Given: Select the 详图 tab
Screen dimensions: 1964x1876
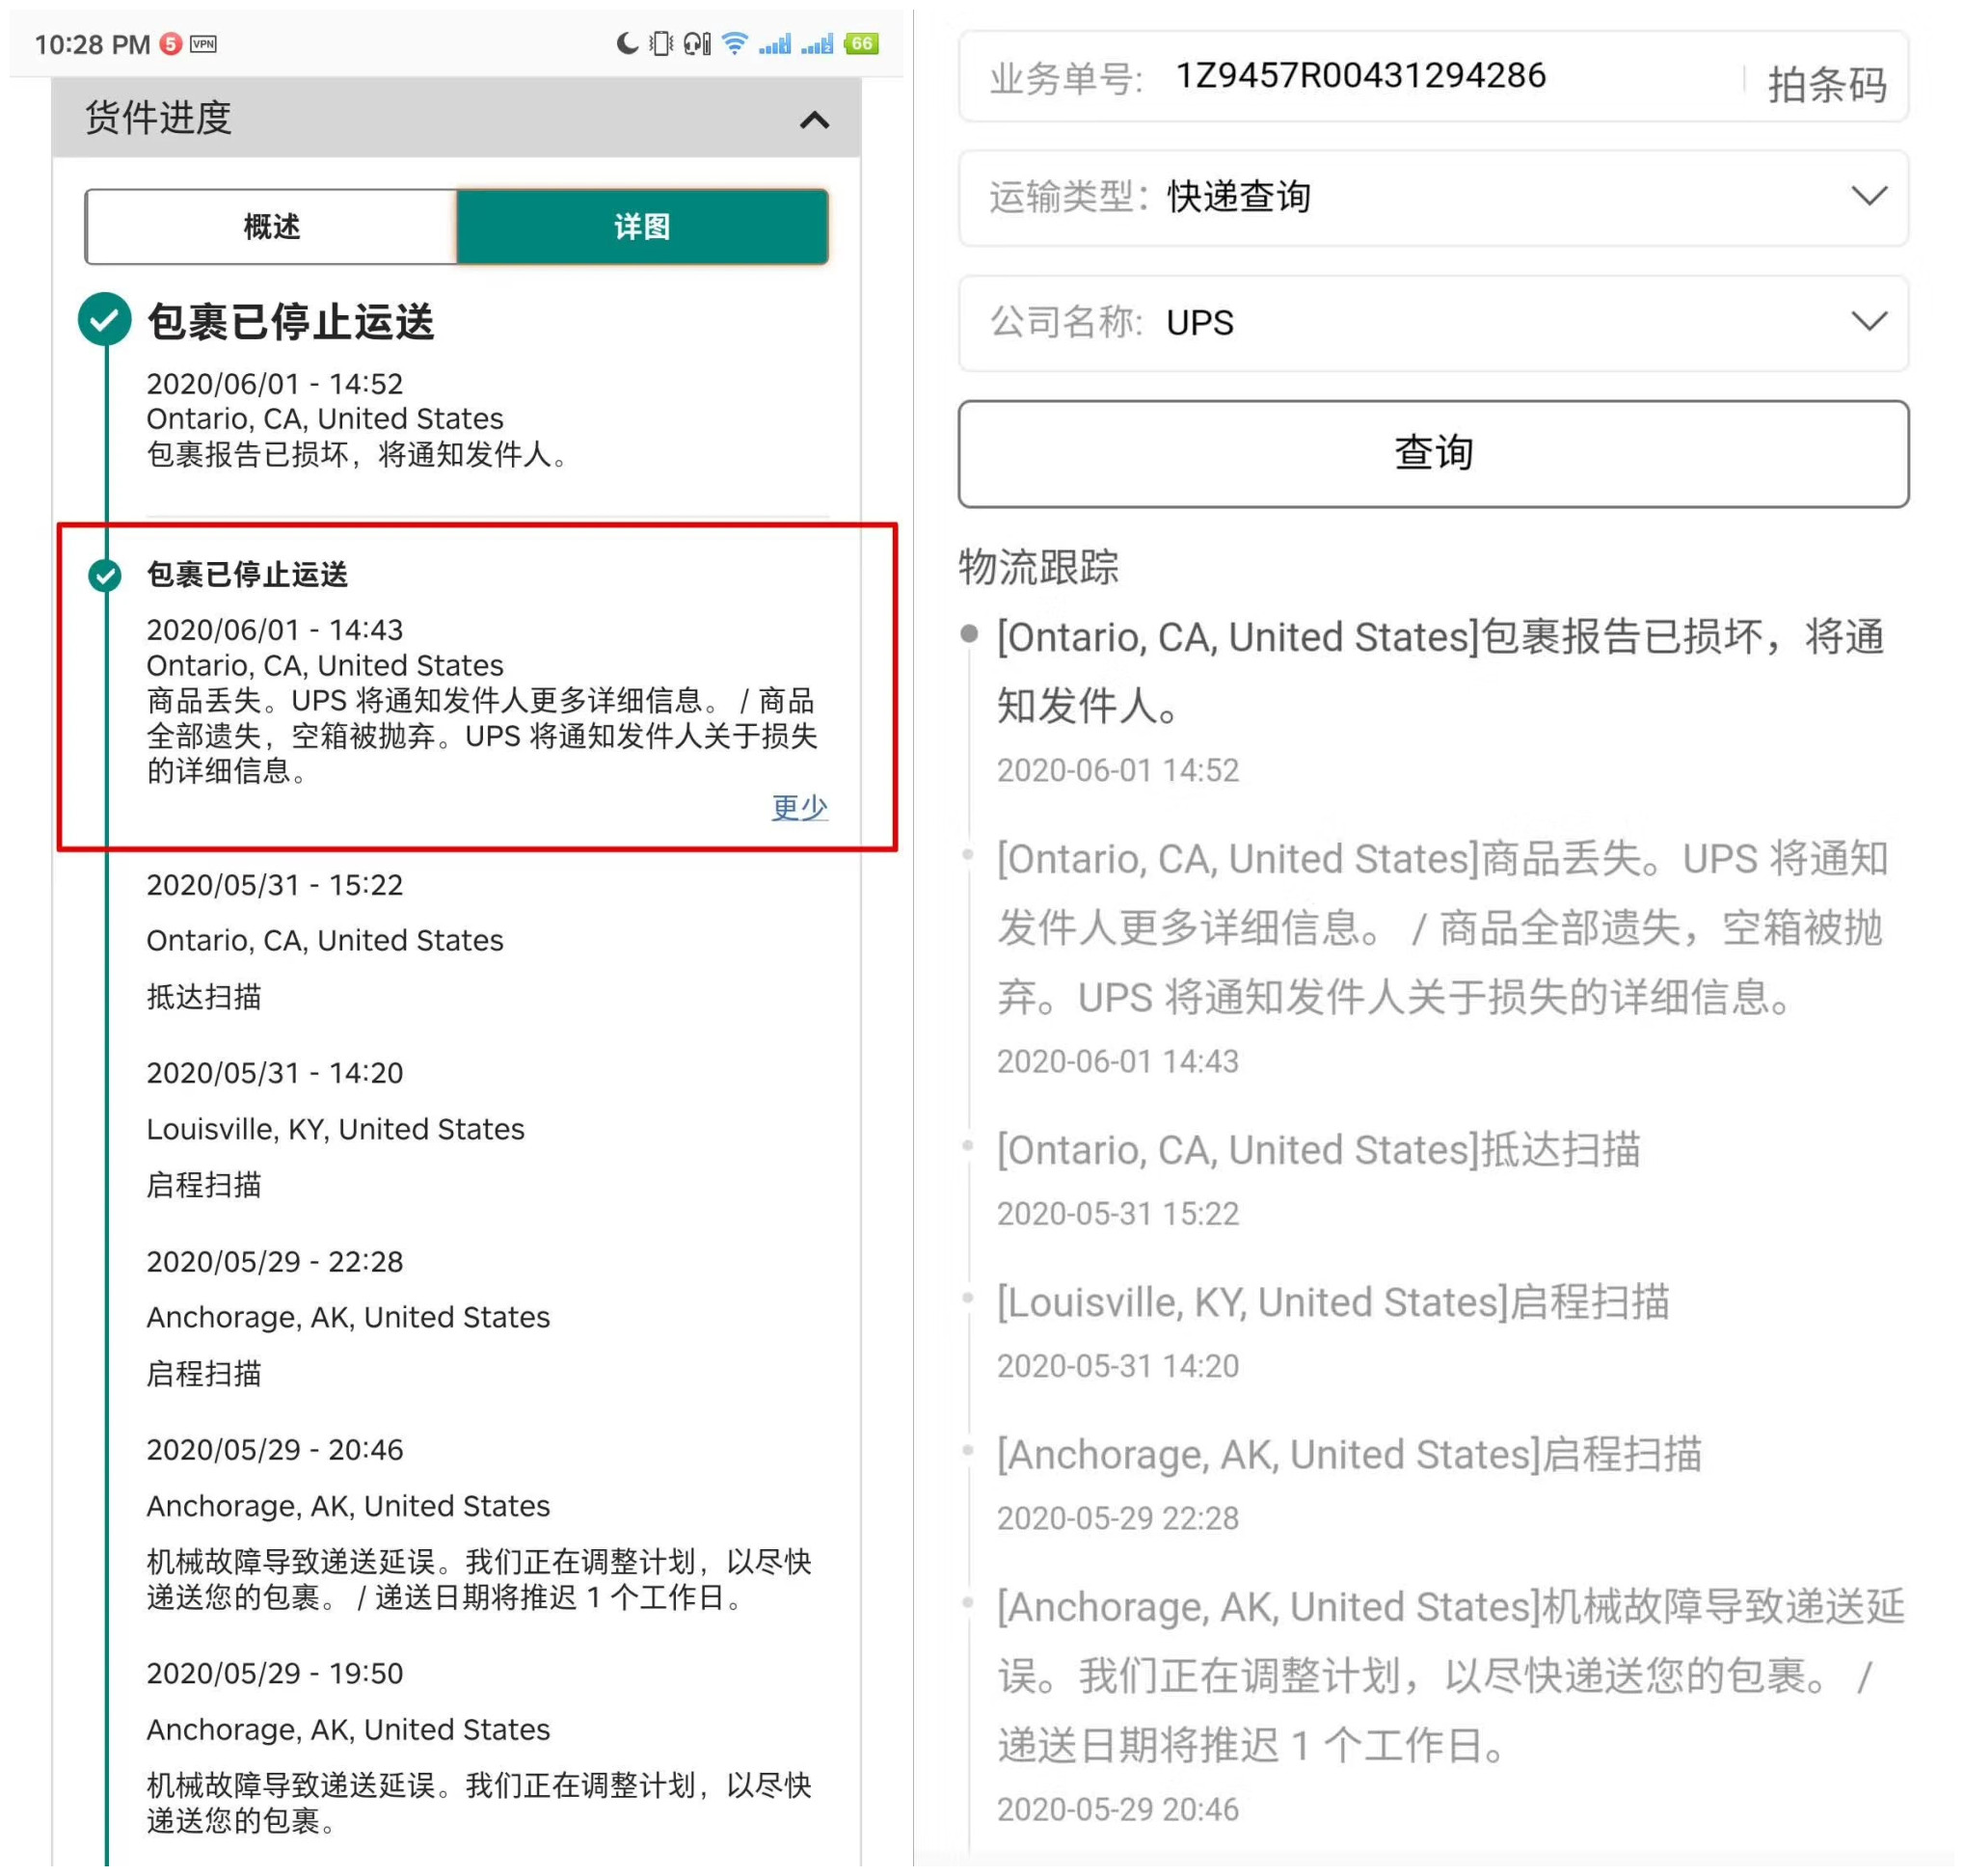Looking at the screenshot, I should pos(642,227).
